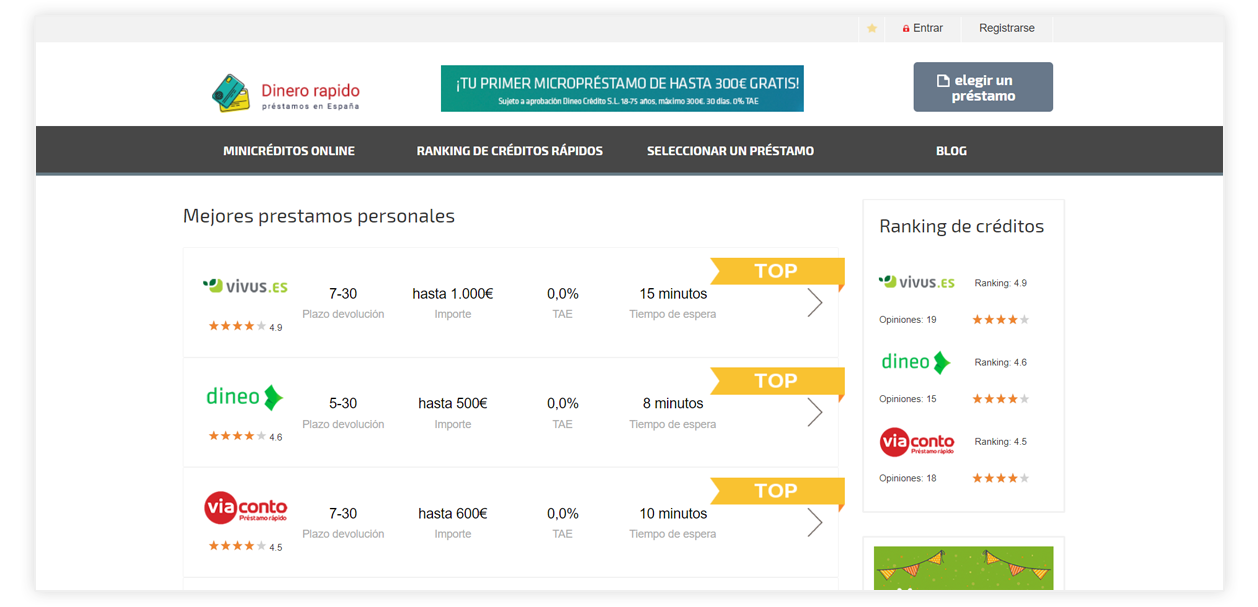The height and width of the screenshot is (607, 1258).
Task: Open Via Conto offer via chevron arrow
Action: click(814, 522)
